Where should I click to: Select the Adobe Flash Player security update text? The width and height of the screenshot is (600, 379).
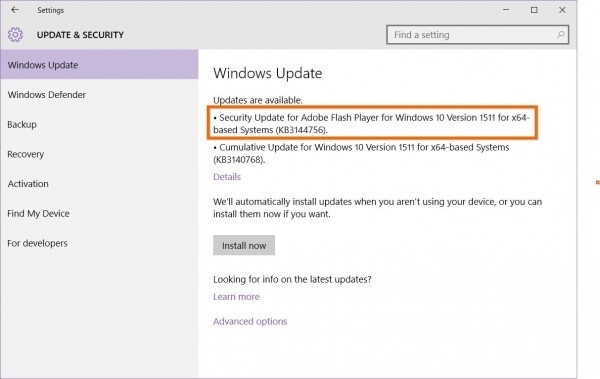point(371,124)
